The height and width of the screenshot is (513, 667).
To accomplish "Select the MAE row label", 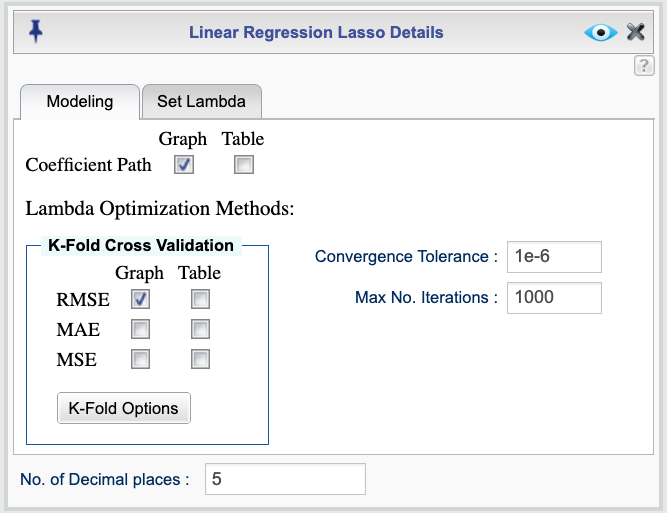I will tap(78, 330).
